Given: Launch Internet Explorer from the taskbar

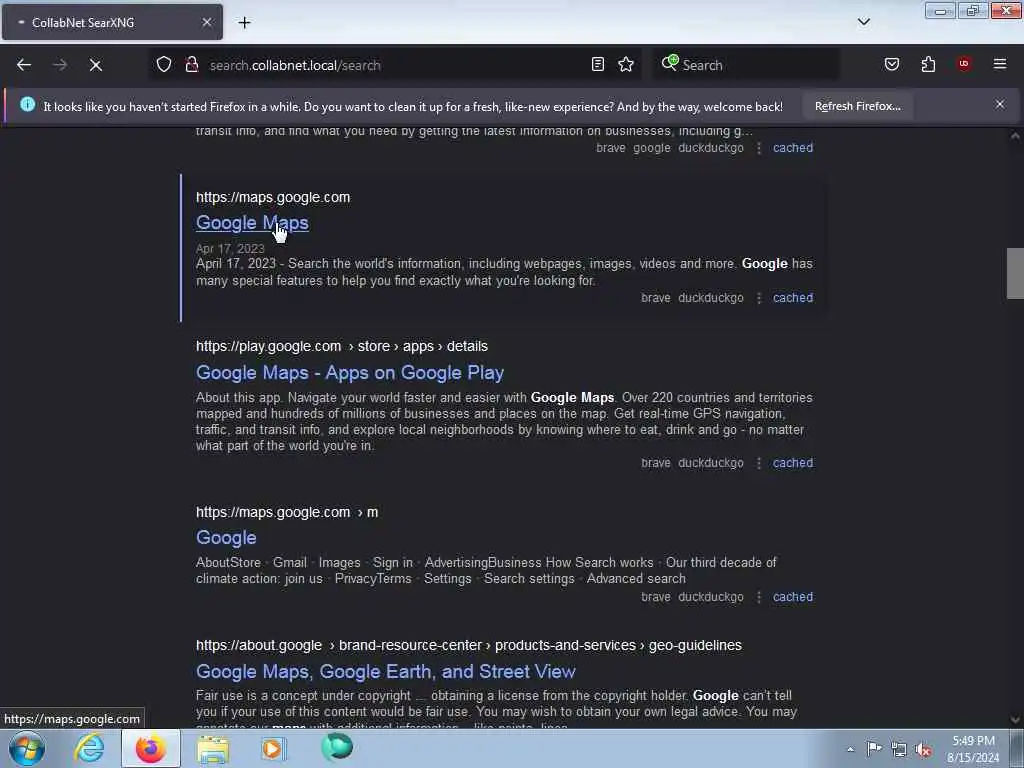Looking at the screenshot, I should pos(89,748).
